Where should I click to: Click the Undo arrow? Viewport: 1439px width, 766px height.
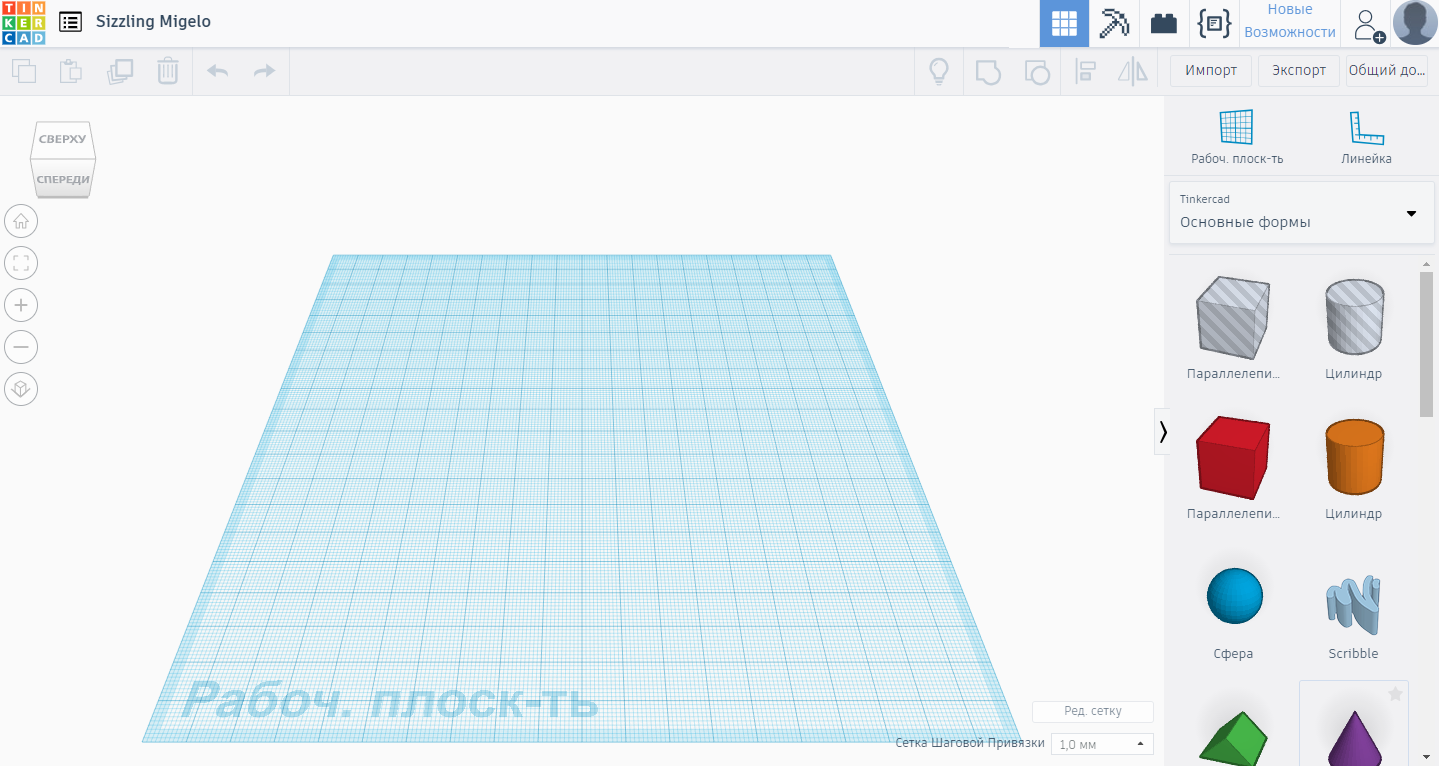tap(217, 71)
